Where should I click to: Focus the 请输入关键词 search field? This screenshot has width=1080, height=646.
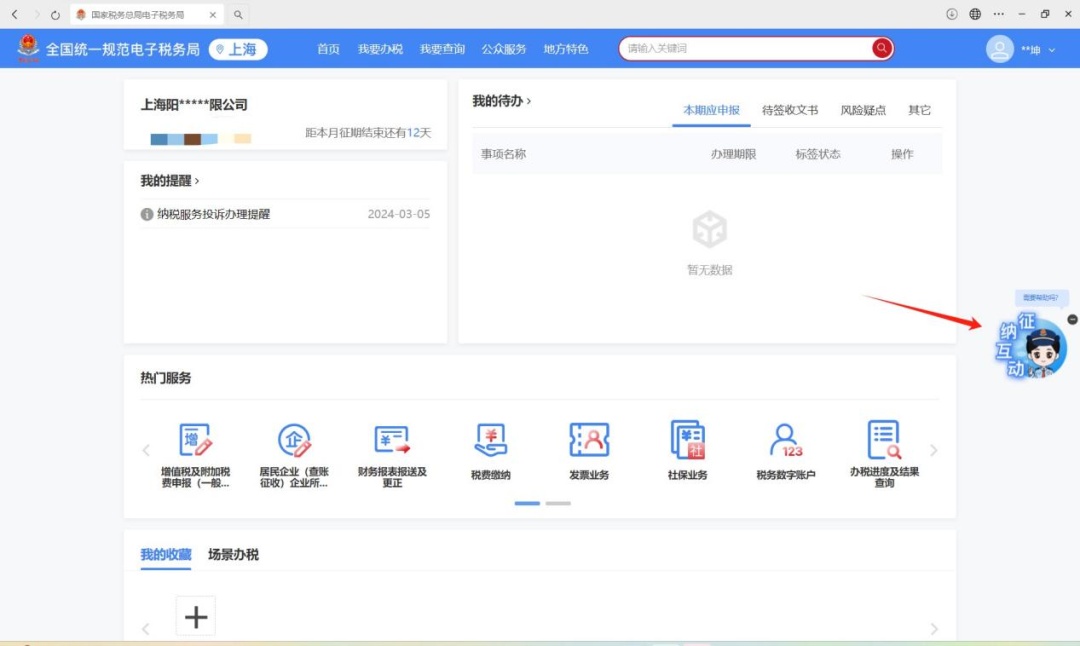pos(745,48)
